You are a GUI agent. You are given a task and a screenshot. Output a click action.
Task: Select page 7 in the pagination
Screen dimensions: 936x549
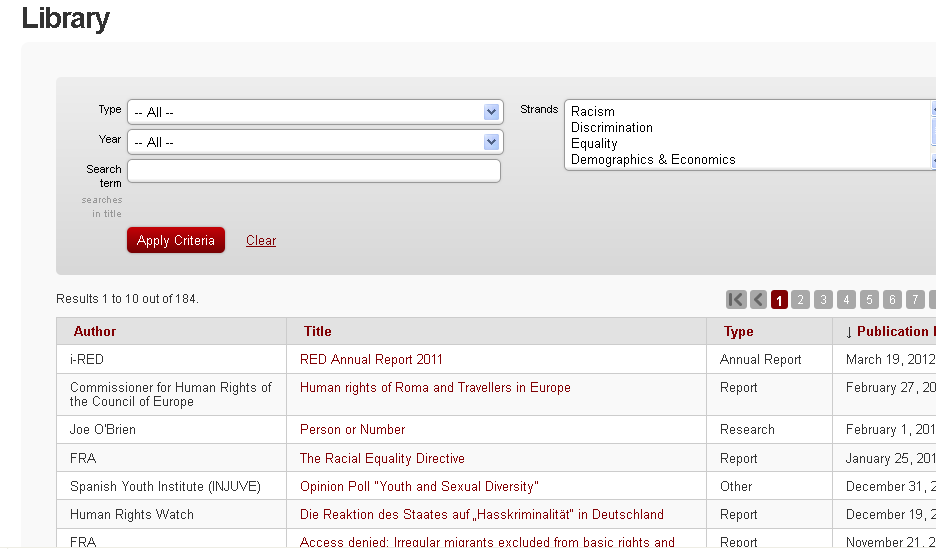915,299
